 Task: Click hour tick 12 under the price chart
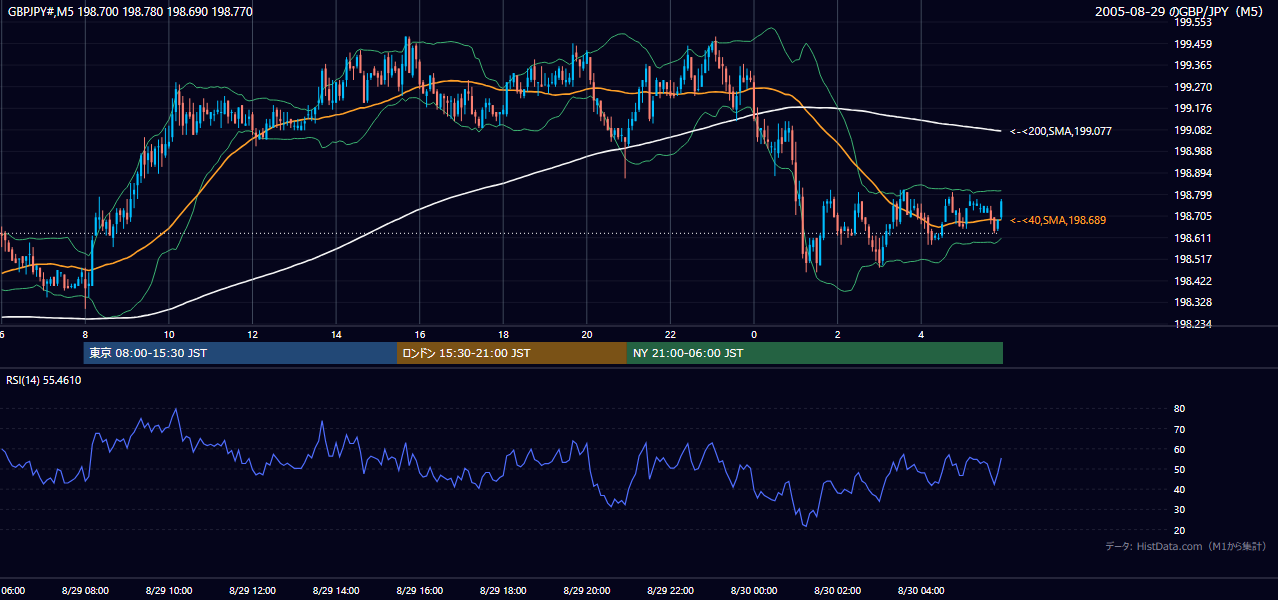tap(253, 335)
